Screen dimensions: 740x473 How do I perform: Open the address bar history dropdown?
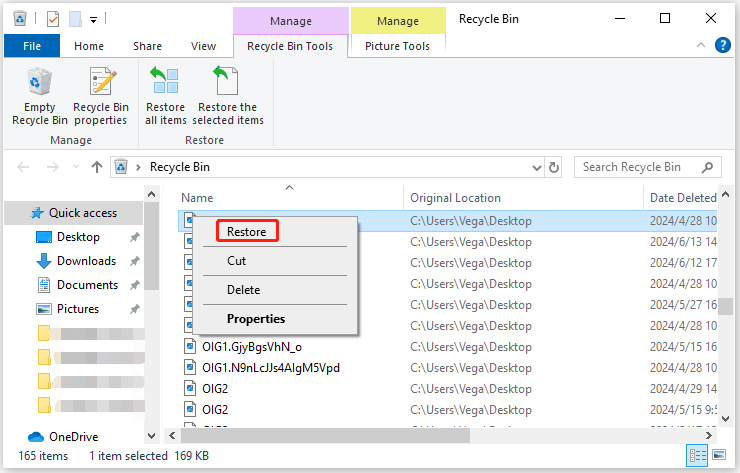point(537,168)
